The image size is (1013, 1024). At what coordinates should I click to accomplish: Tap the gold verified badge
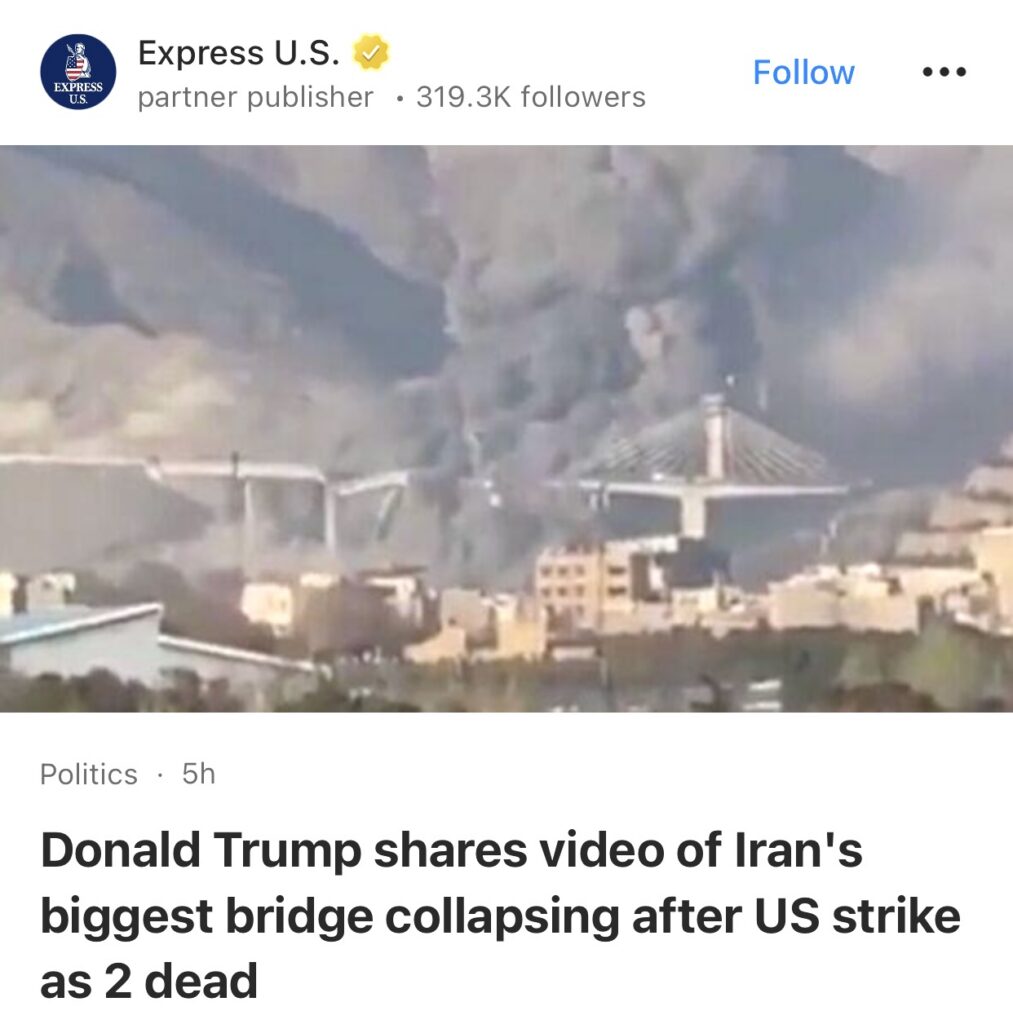click(x=371, y=52)
